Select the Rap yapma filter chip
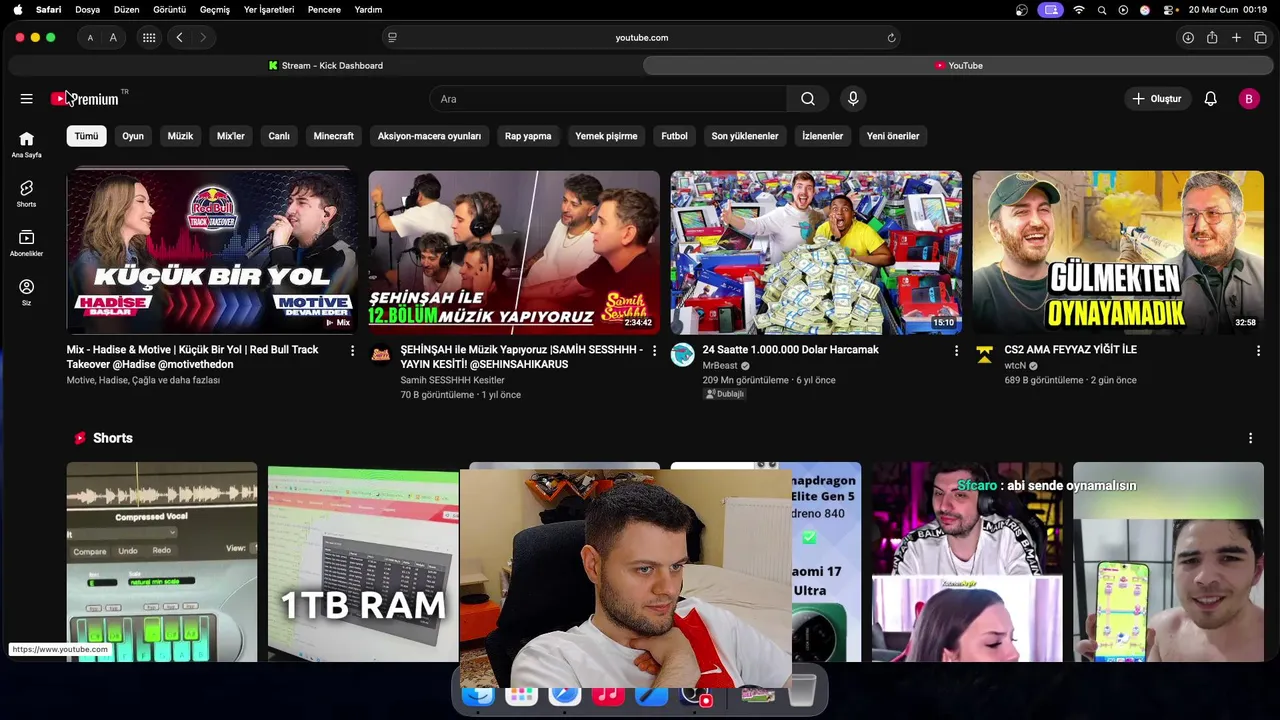This screenshot has width=1280, height=720. (528, 136)
